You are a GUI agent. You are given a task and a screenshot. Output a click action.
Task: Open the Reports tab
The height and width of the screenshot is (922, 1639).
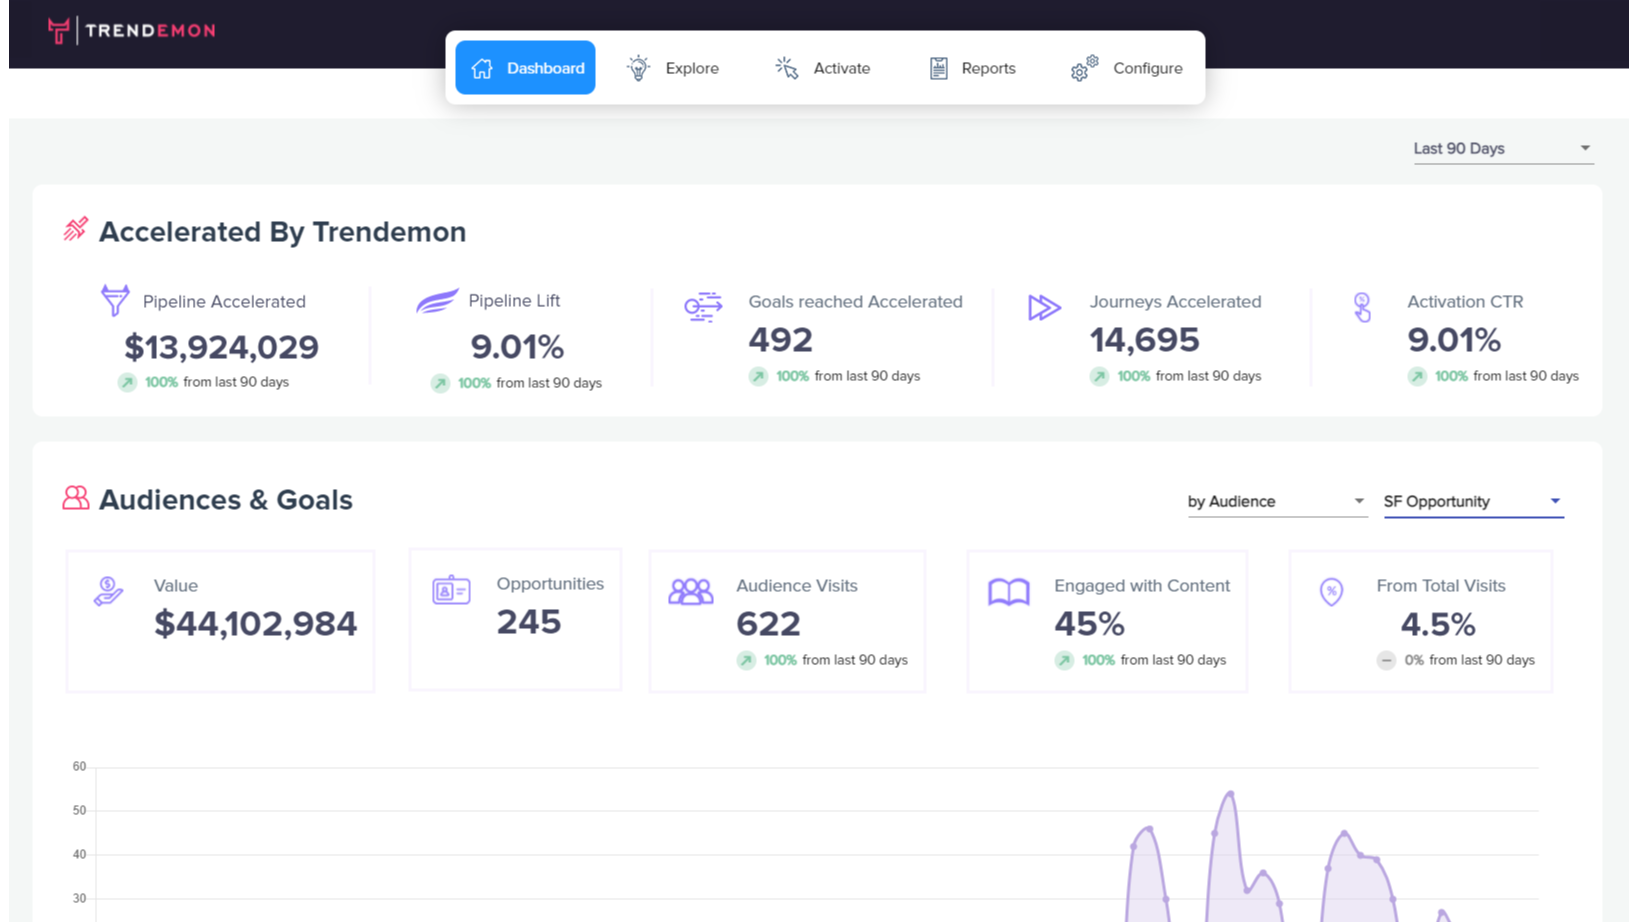[972, 68]
